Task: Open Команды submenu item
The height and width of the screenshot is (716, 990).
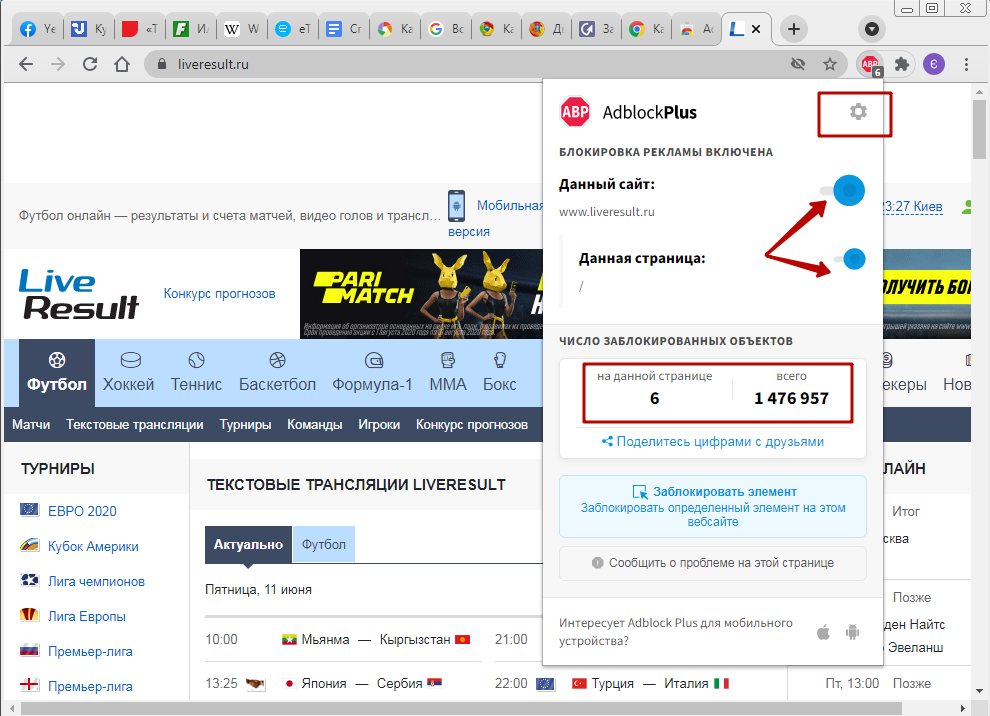Action: [x=314, y=424]
